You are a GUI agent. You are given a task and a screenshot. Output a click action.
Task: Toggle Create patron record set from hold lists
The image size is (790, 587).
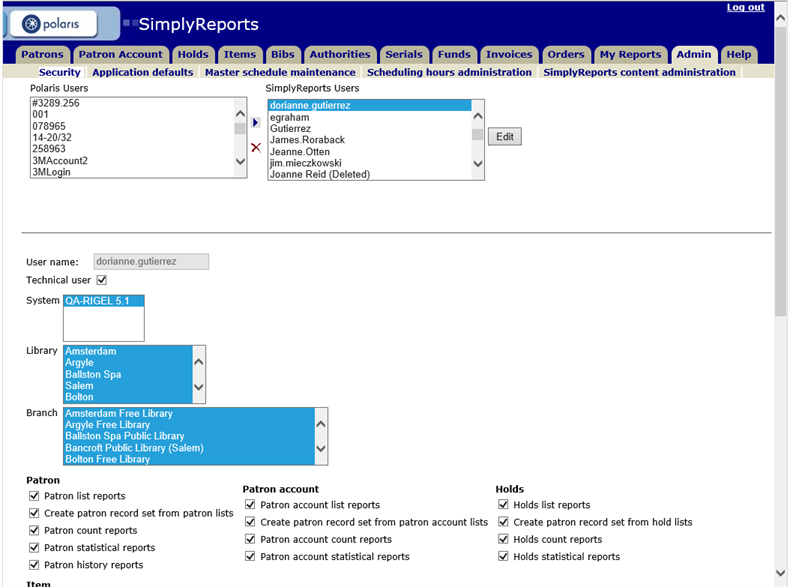coord(503,521)
